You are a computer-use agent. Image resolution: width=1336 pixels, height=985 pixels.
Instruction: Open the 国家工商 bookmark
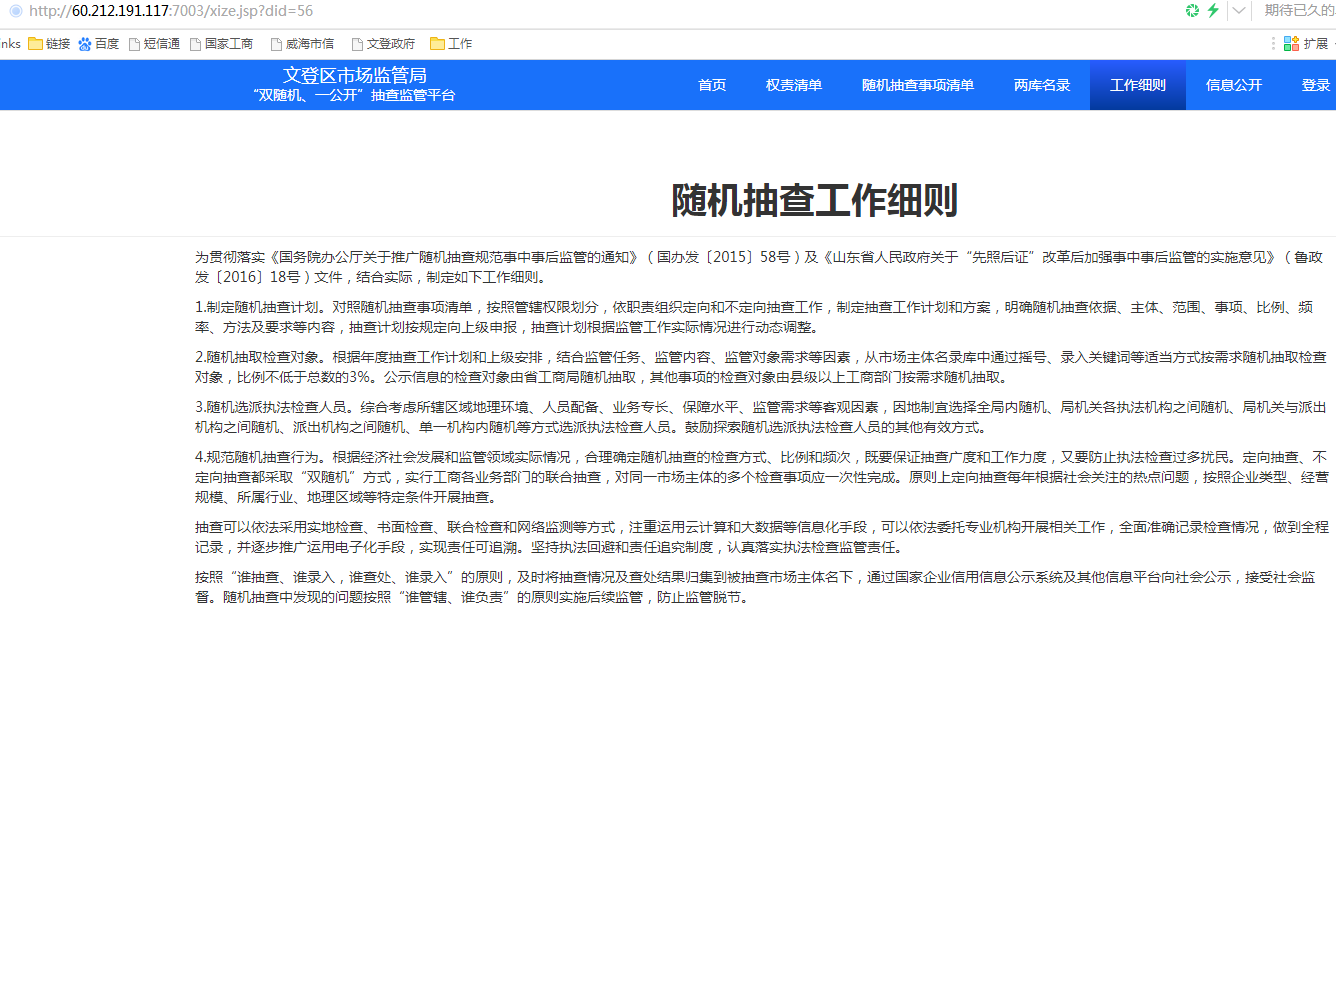pos(221,44)
